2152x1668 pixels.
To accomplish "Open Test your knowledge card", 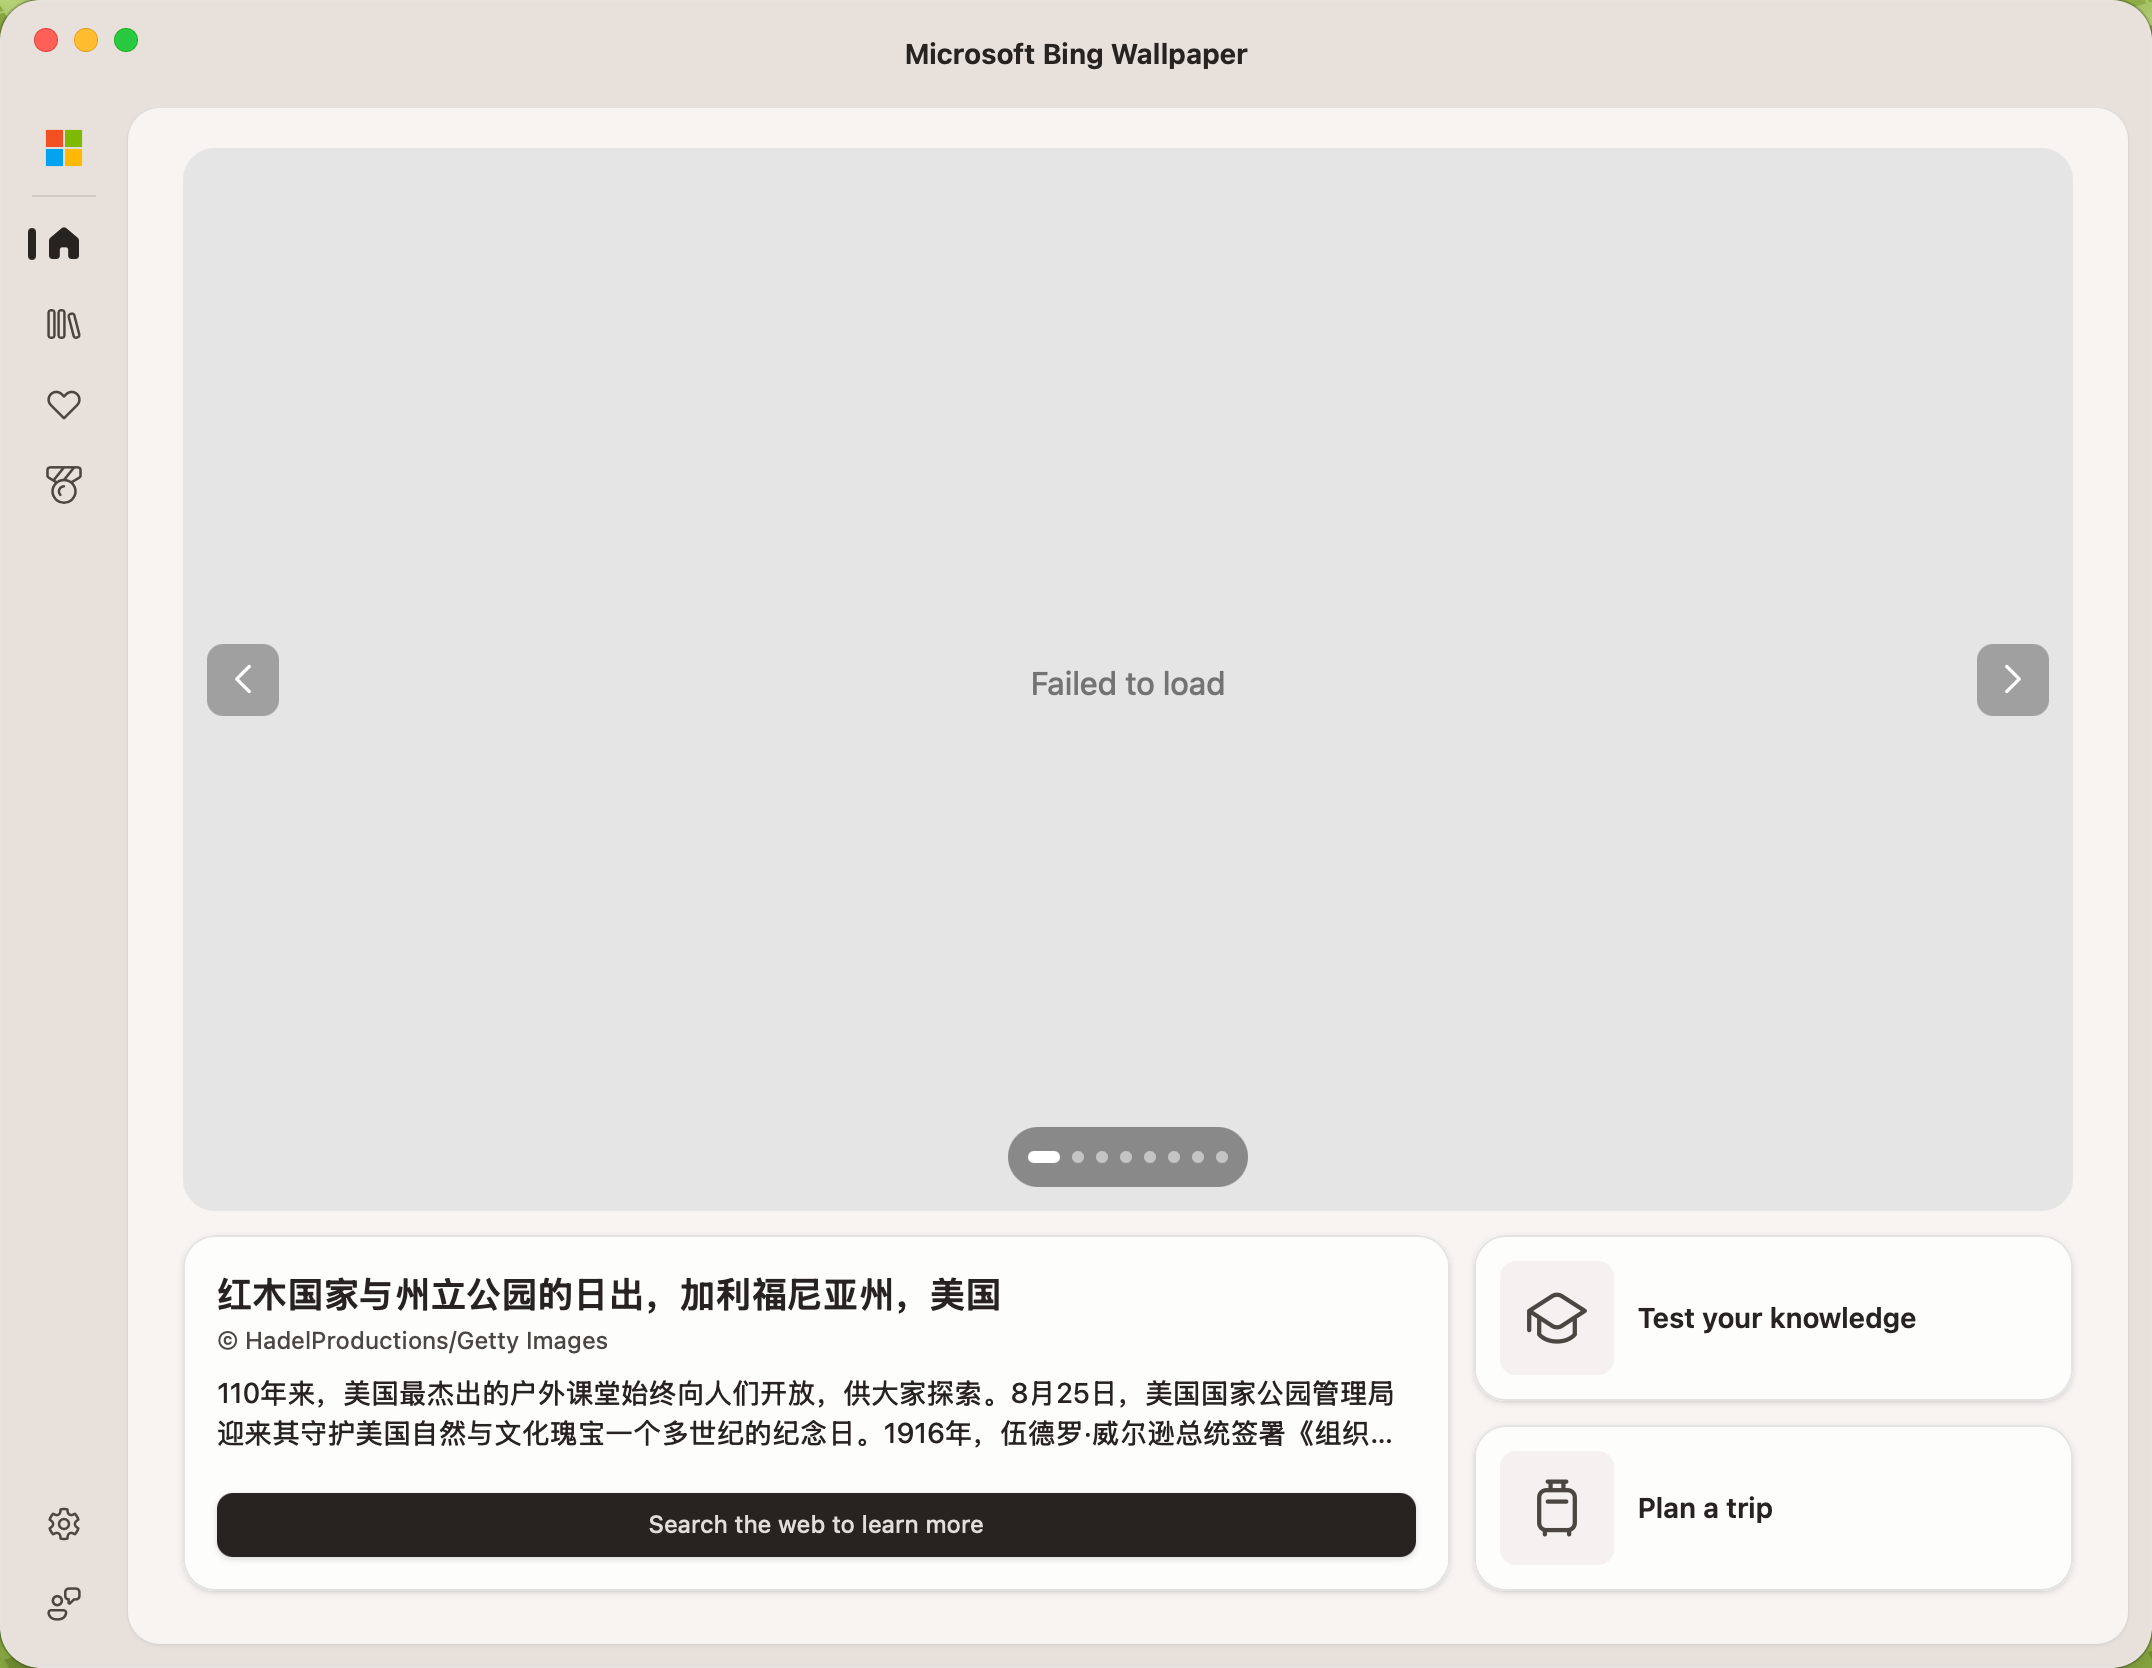I will pyautogui.click(x=1773, y=1318).
